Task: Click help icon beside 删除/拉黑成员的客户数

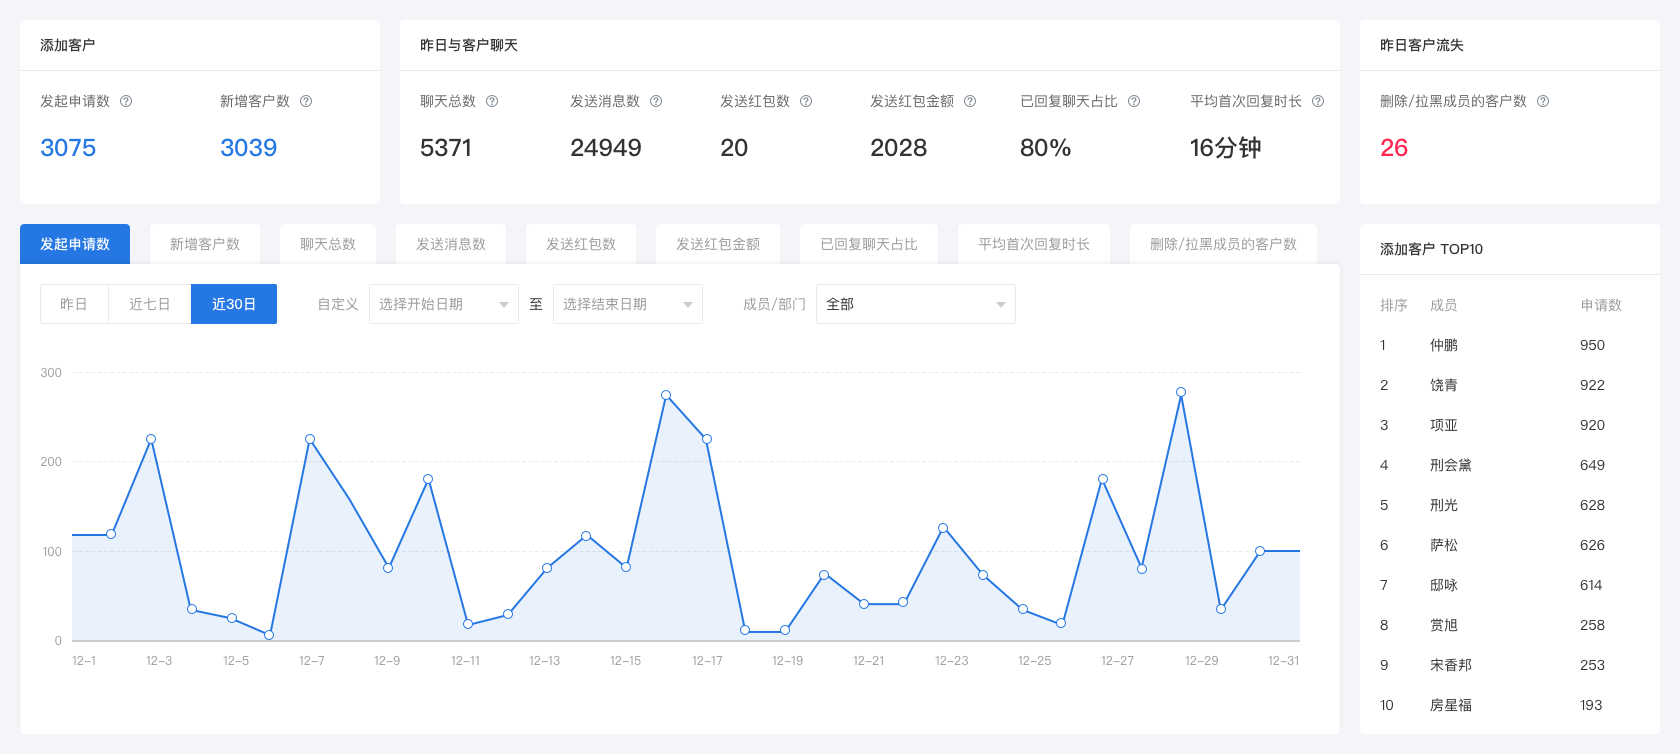Action: (1543, 101)
